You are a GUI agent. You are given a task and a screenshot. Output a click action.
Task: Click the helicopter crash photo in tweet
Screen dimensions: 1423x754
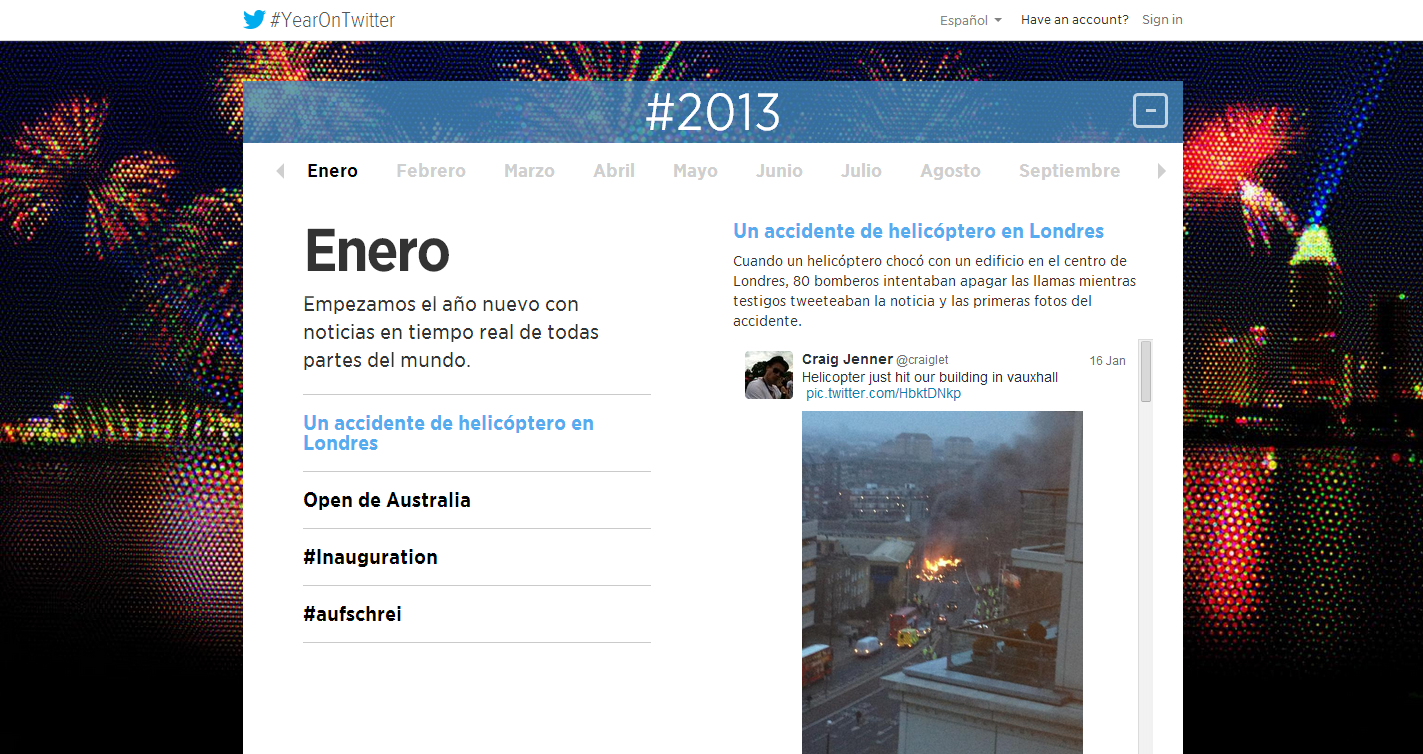(942, 580)
